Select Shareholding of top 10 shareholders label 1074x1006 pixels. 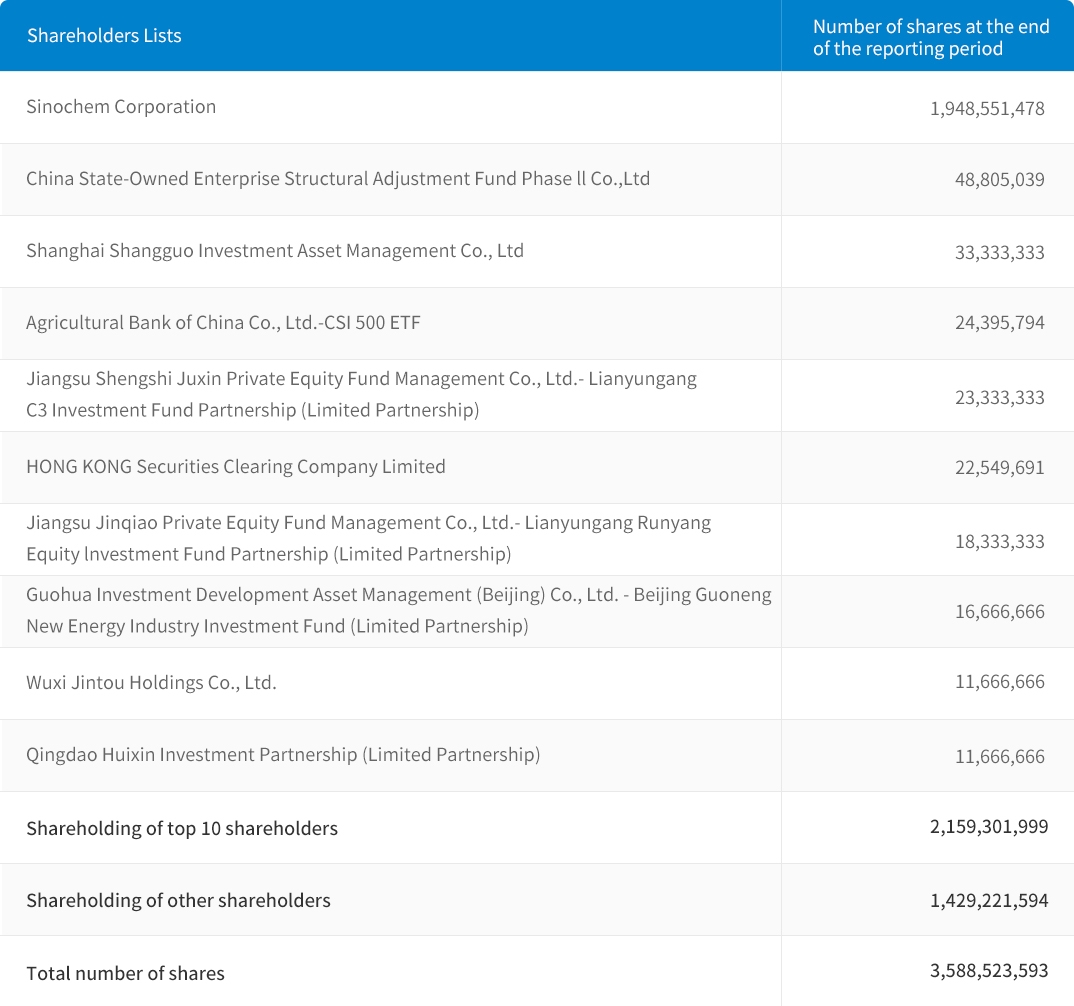(x=182, y=828)
